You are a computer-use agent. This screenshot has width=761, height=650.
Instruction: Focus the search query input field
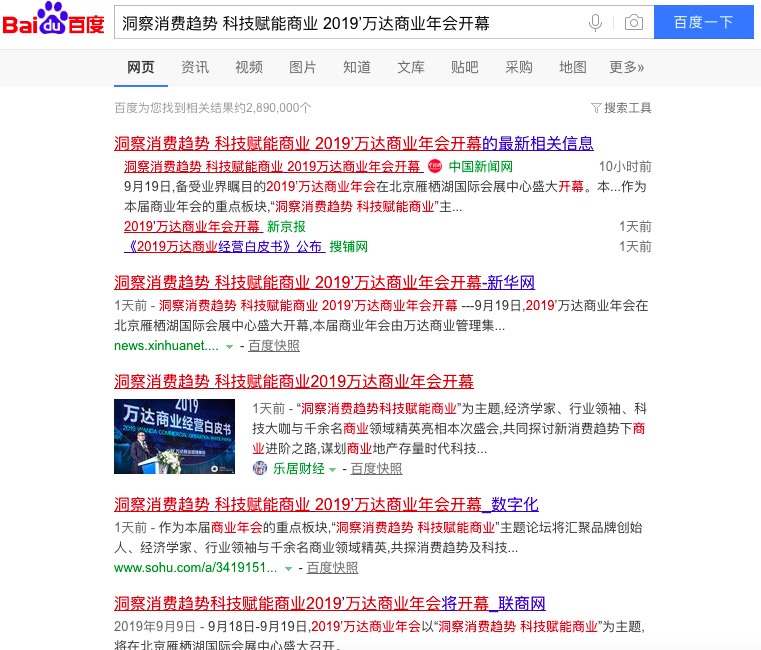[347, 22]
